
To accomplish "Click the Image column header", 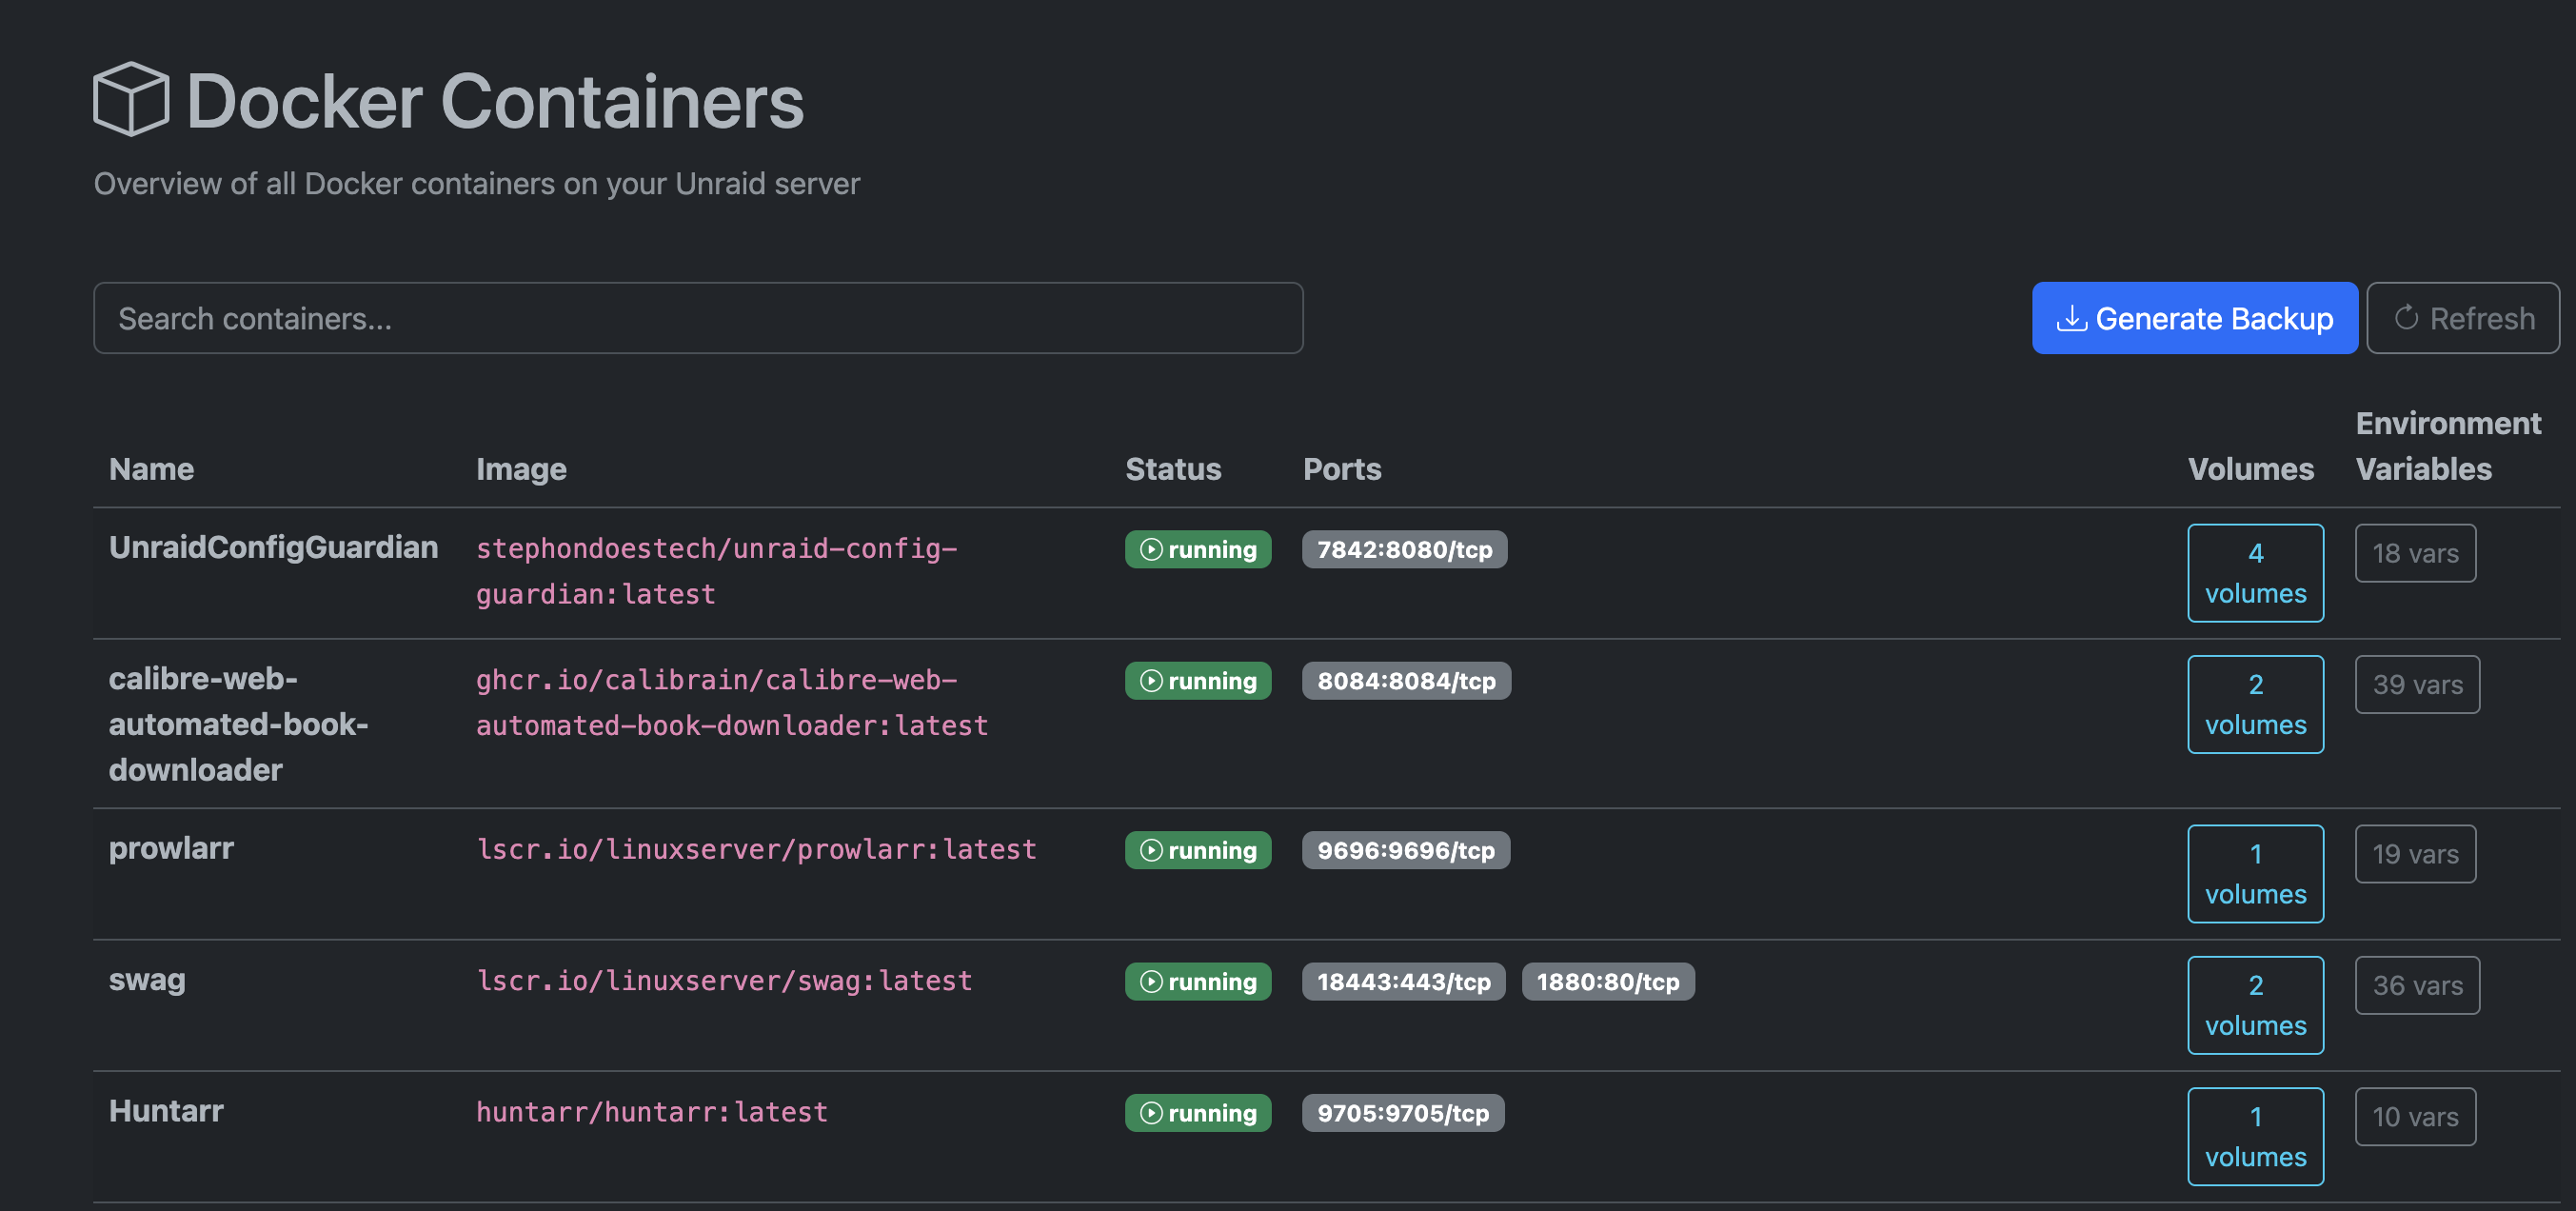I will [x=521, y=469].
